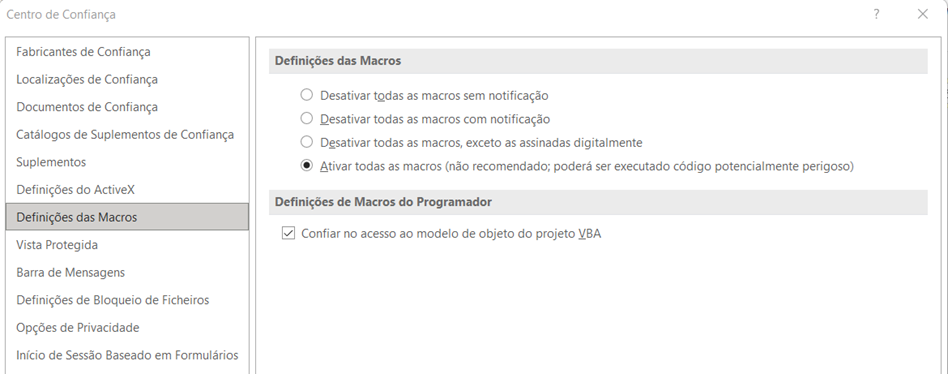
Task: Open the help question mark icon
Action: 876,15
